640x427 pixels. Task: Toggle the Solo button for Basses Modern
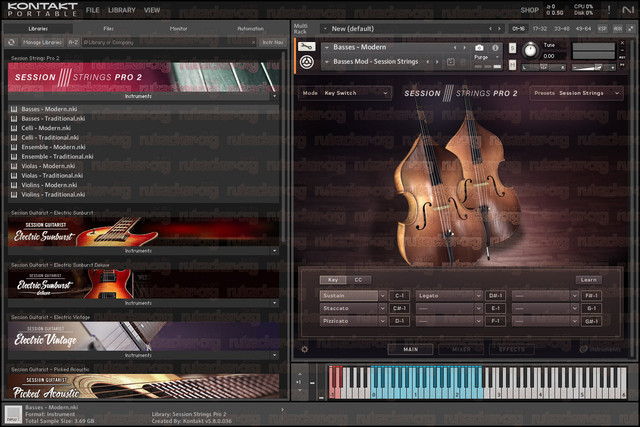[x=512, y=48]
